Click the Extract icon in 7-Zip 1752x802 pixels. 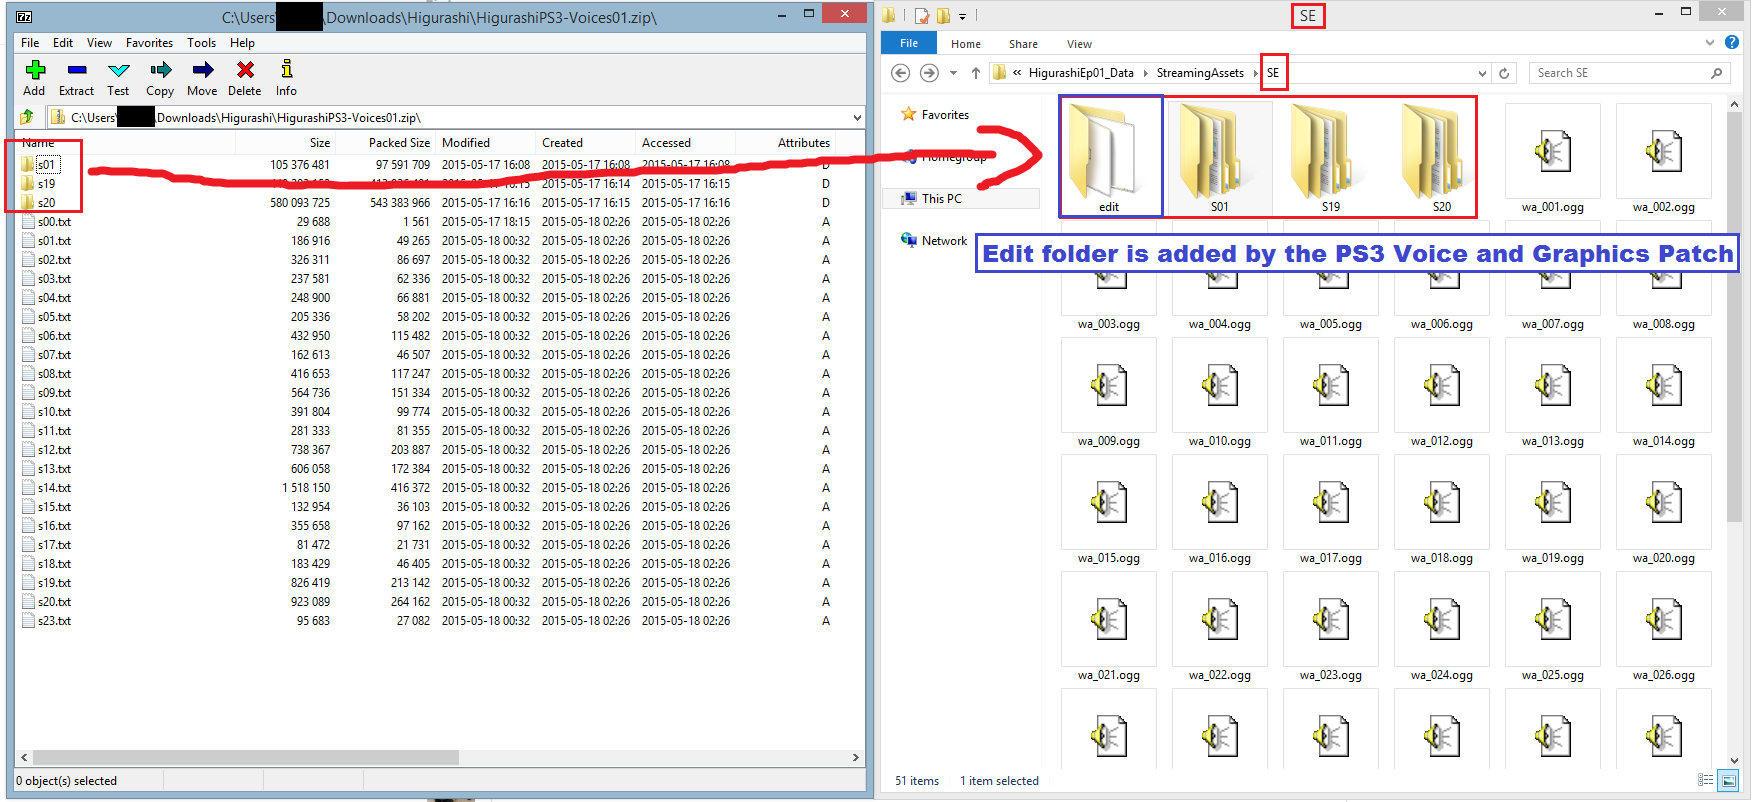point(76,78)
